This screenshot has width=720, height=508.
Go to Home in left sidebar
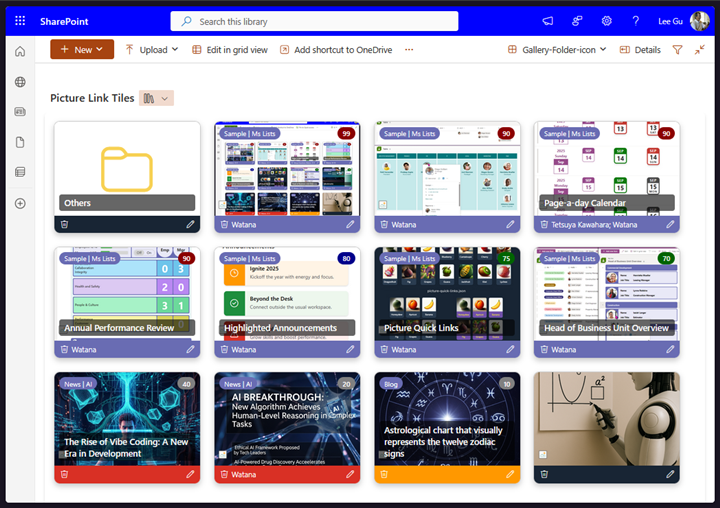point(20,51)
